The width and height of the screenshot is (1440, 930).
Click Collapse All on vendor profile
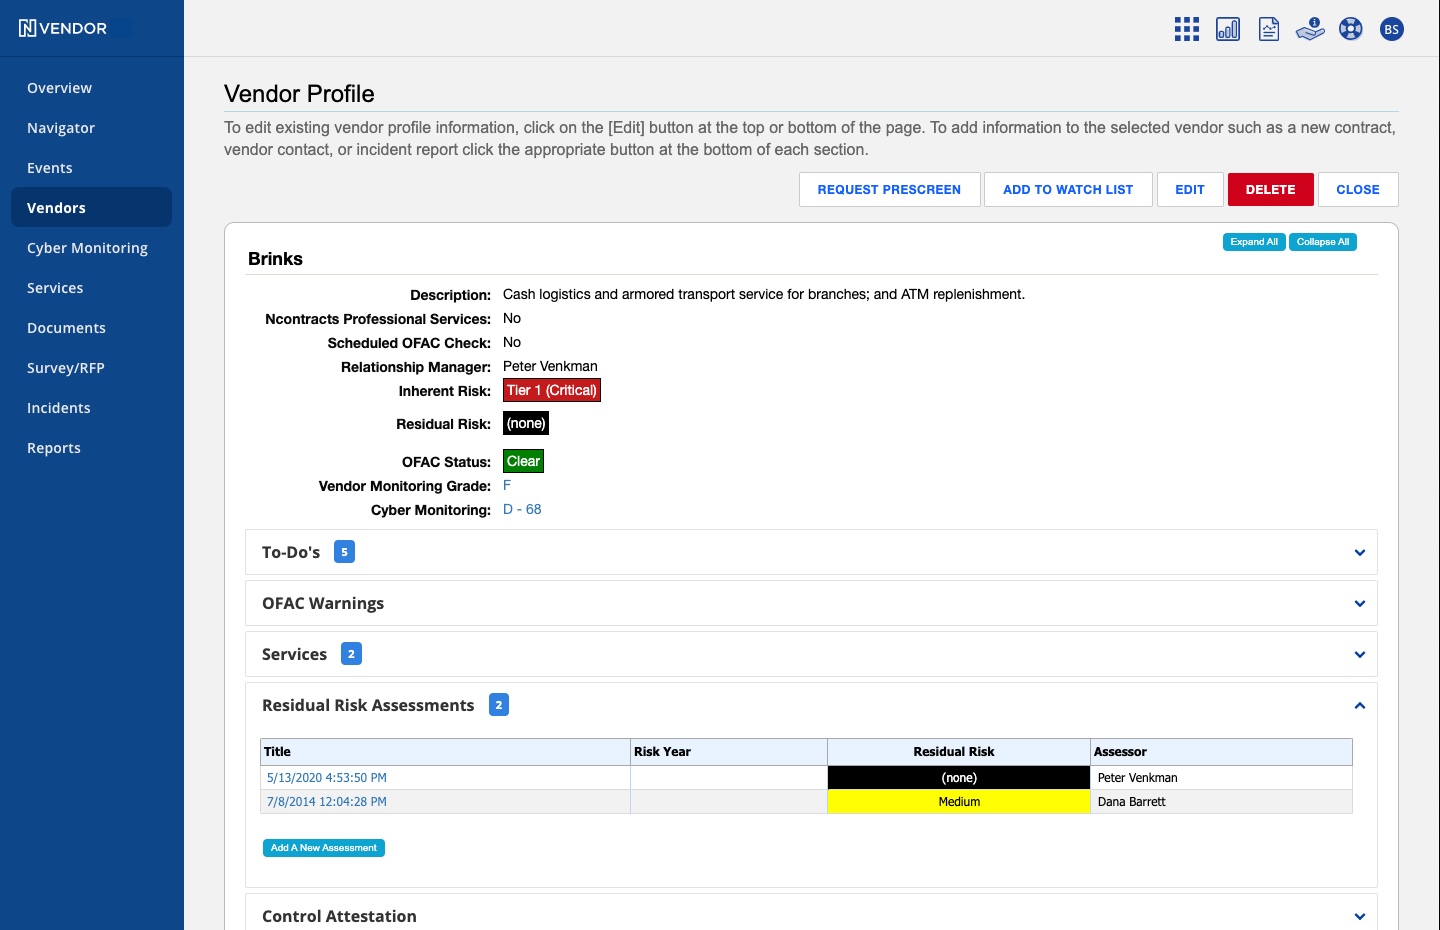pyautogui.click(x=1322, y=241)
